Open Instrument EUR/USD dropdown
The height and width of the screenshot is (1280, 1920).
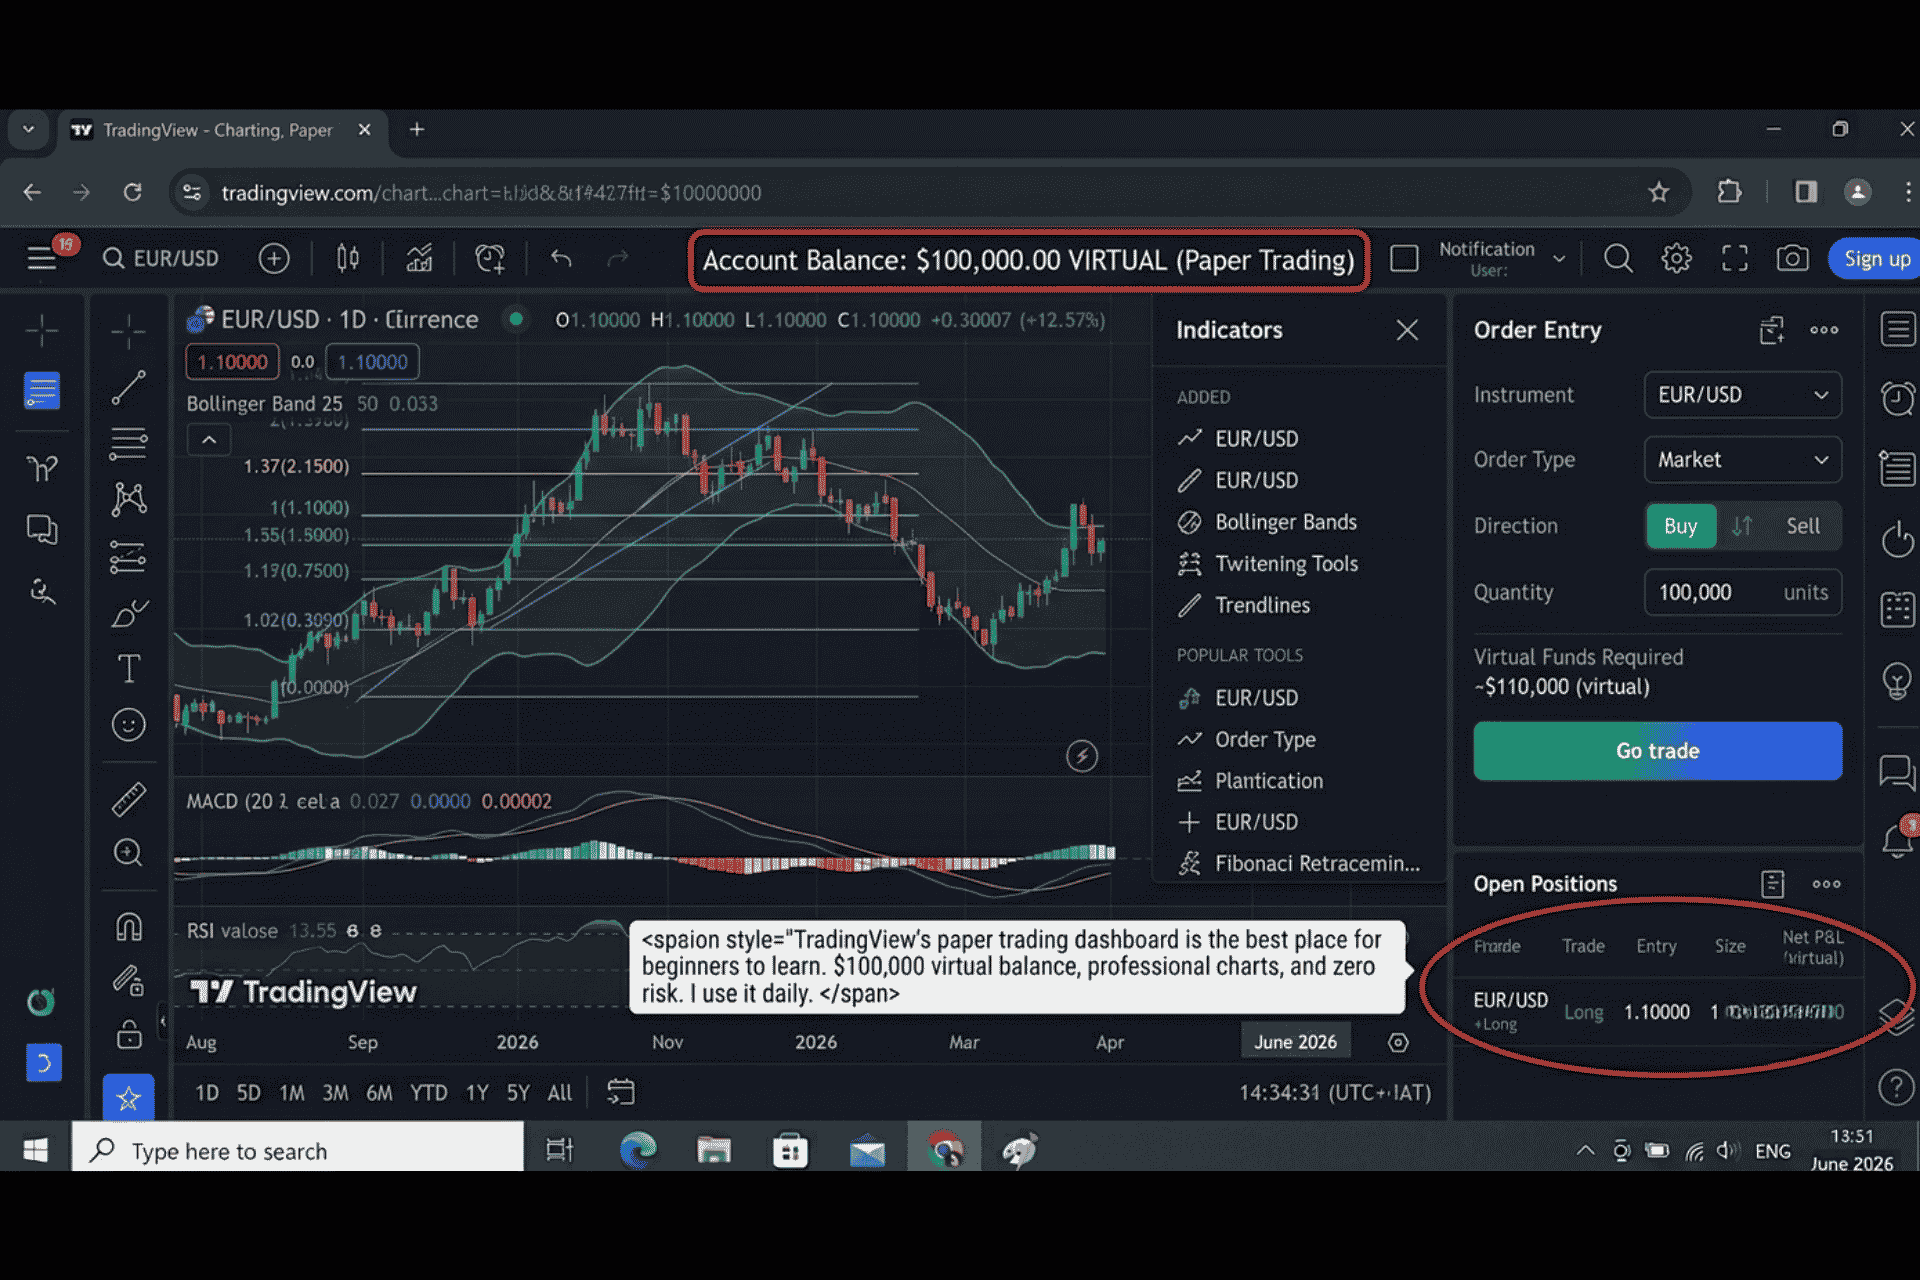[x=1742, y=395]
